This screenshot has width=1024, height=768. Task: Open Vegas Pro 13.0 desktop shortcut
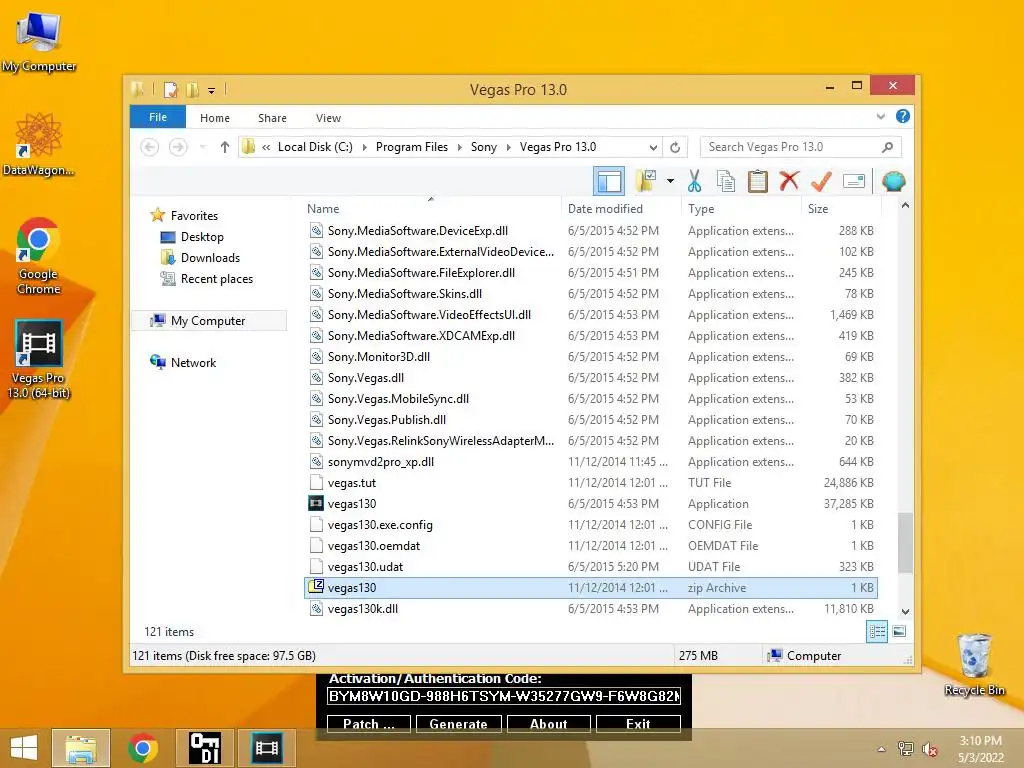[38, 360]
